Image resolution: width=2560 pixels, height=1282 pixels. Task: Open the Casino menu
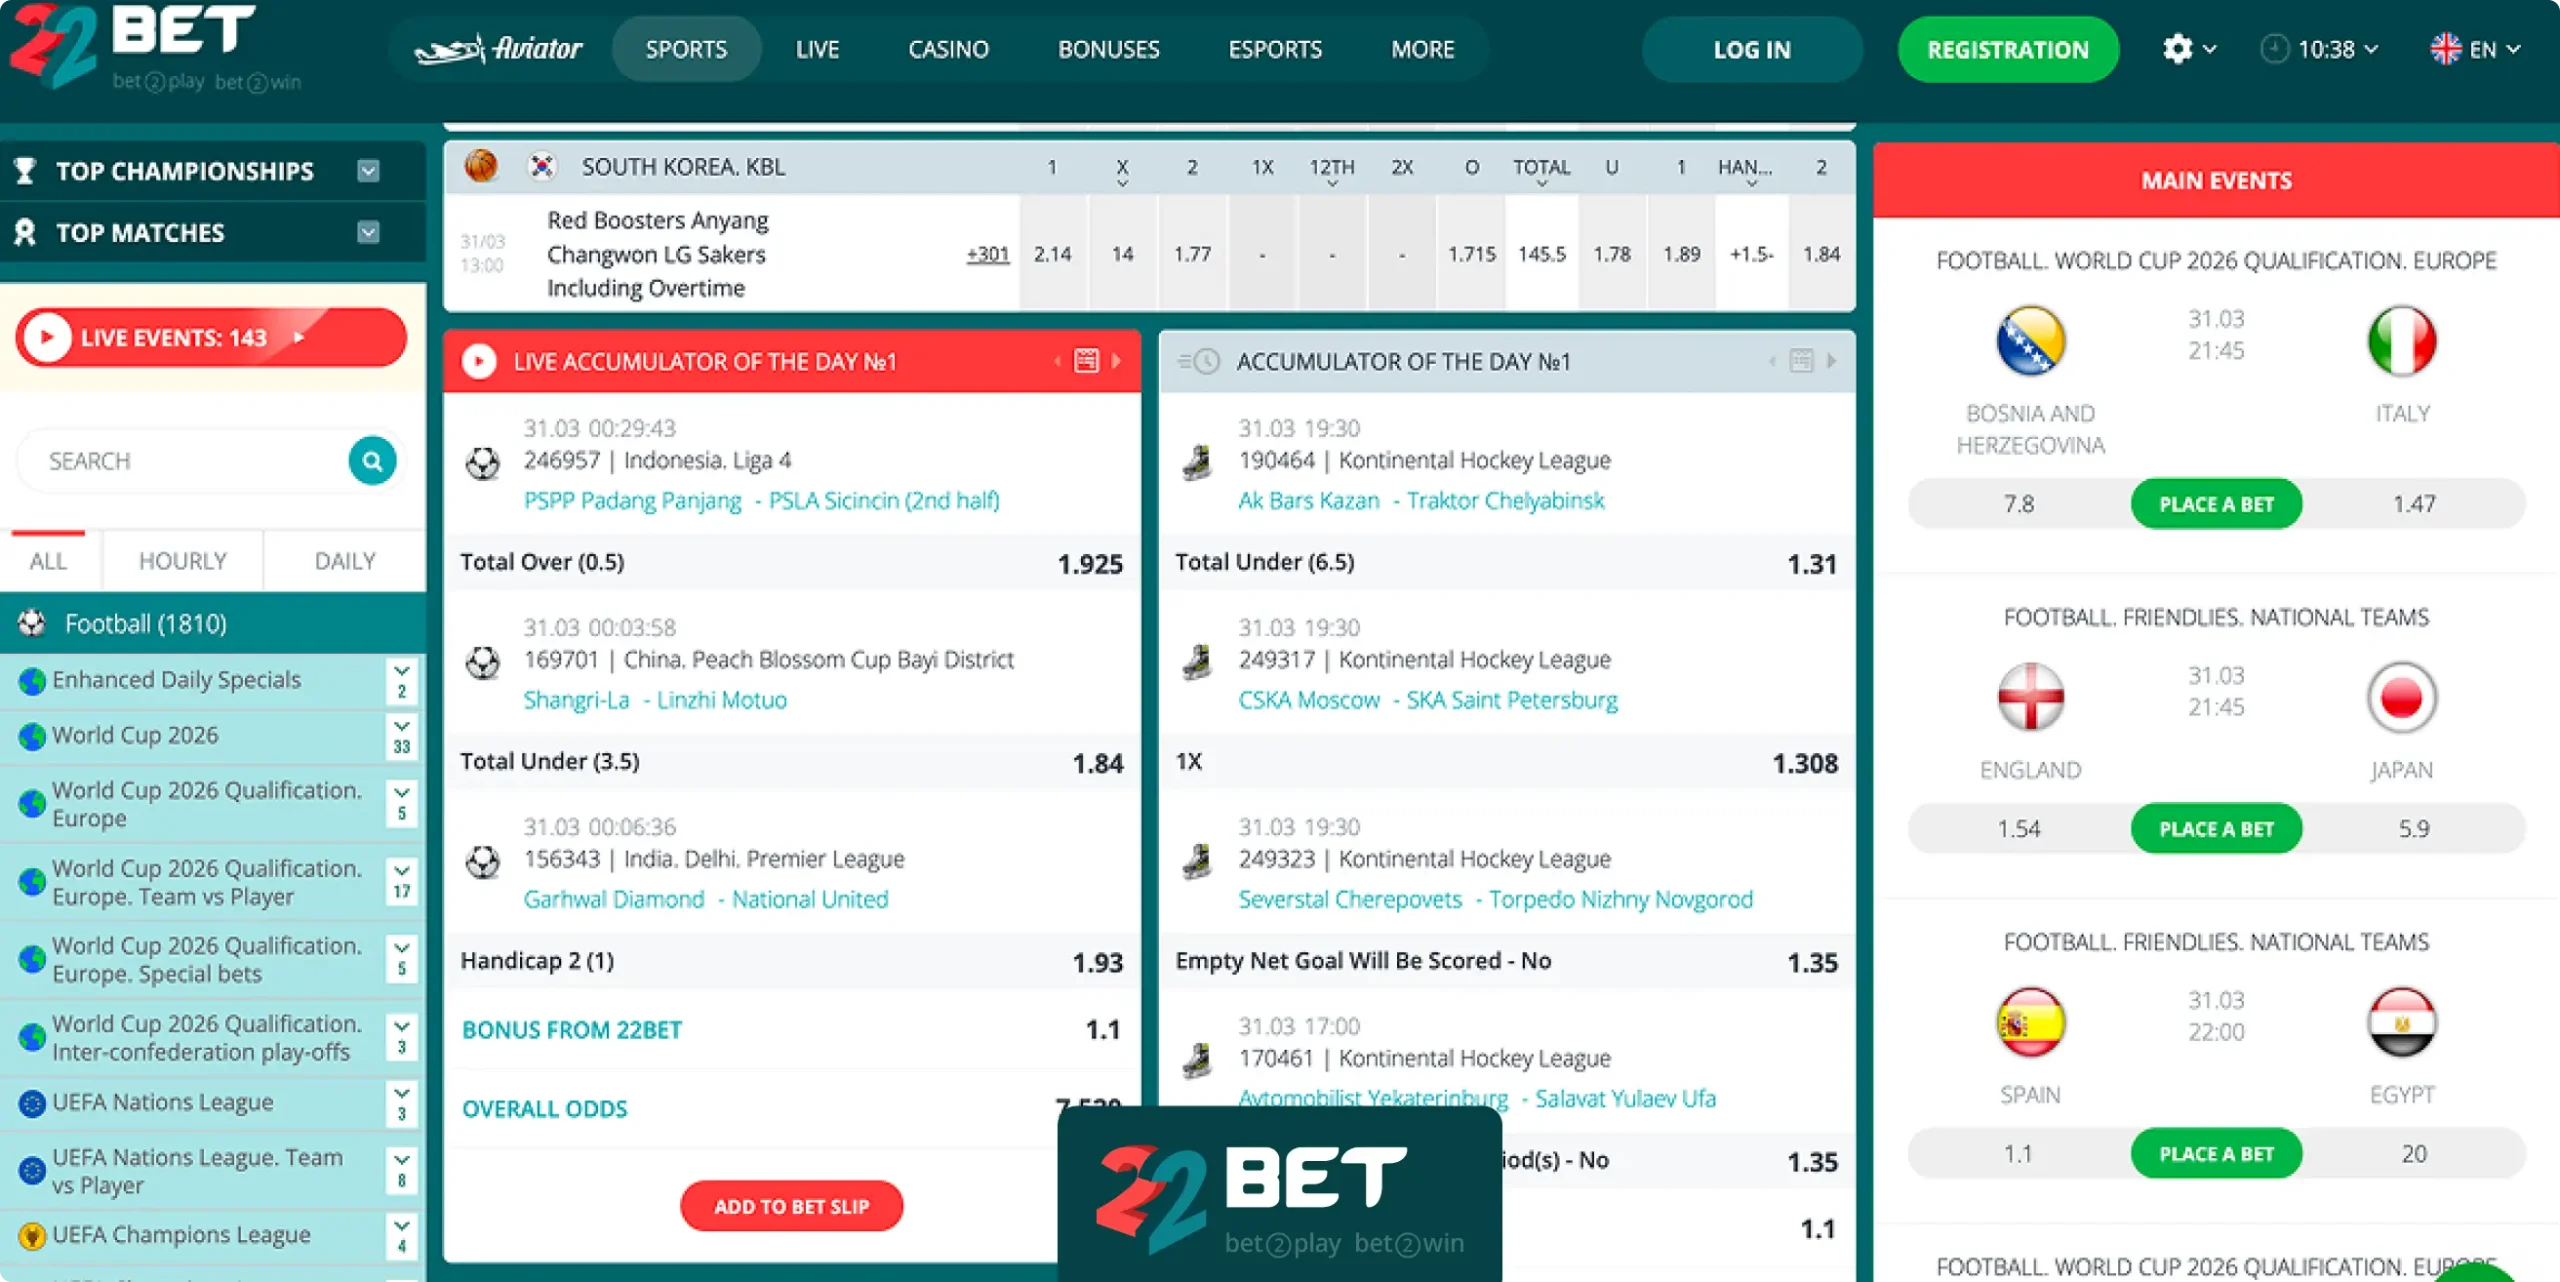[948, 49]
